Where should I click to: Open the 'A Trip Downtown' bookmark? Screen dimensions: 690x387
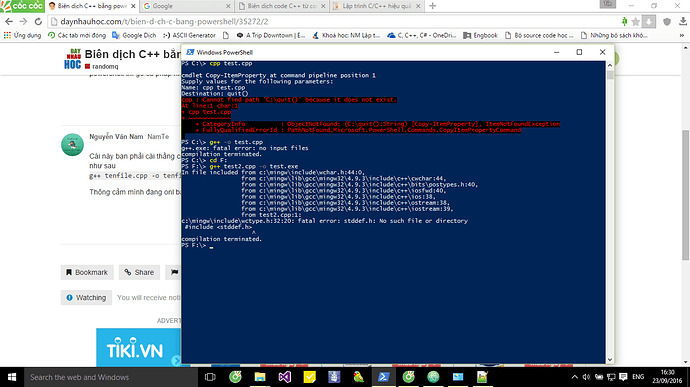click(271, 35)
